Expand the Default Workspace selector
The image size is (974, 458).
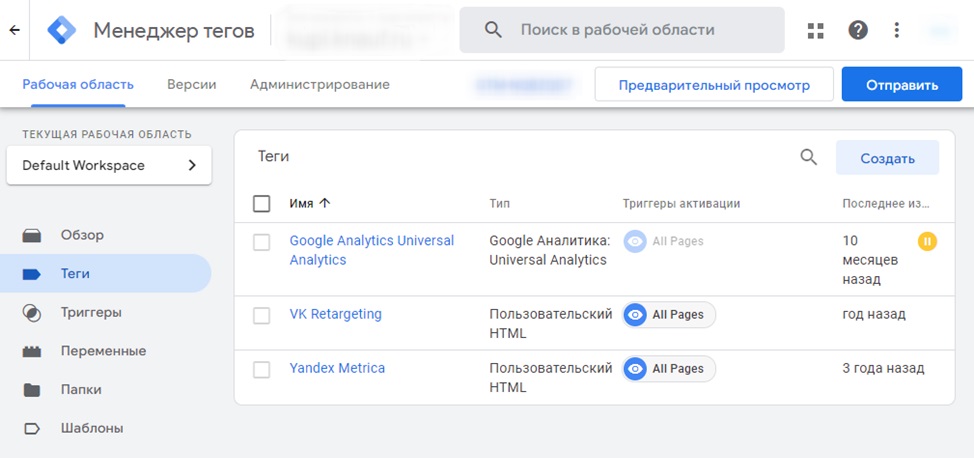109,165
